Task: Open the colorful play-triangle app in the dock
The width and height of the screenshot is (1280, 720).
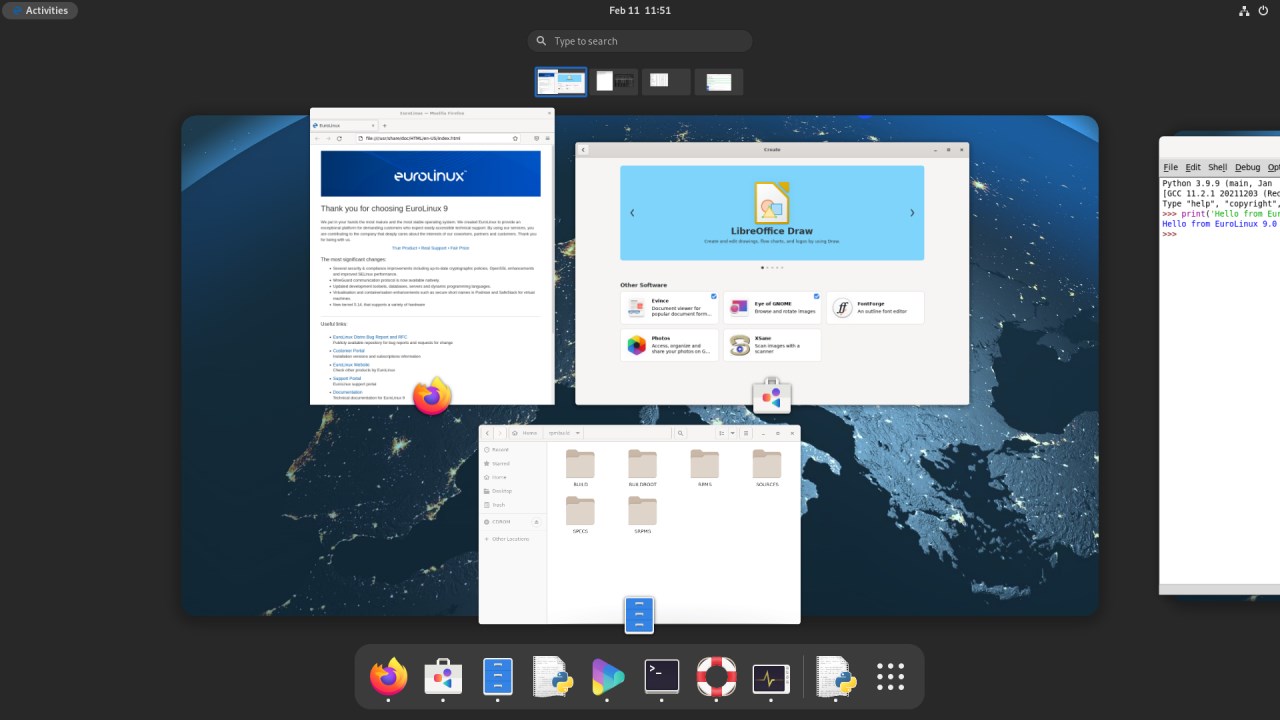Action: pos(607,677)
